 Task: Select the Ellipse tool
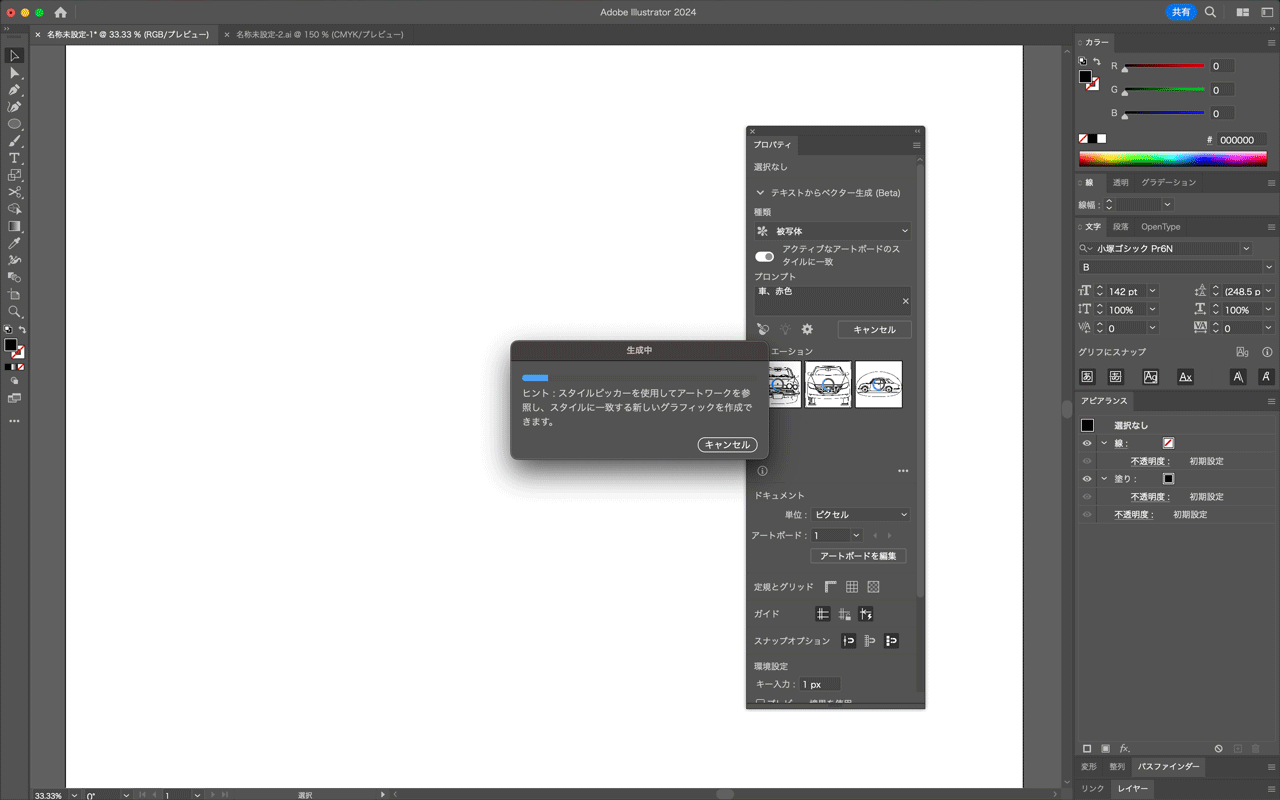click(14, 124)
